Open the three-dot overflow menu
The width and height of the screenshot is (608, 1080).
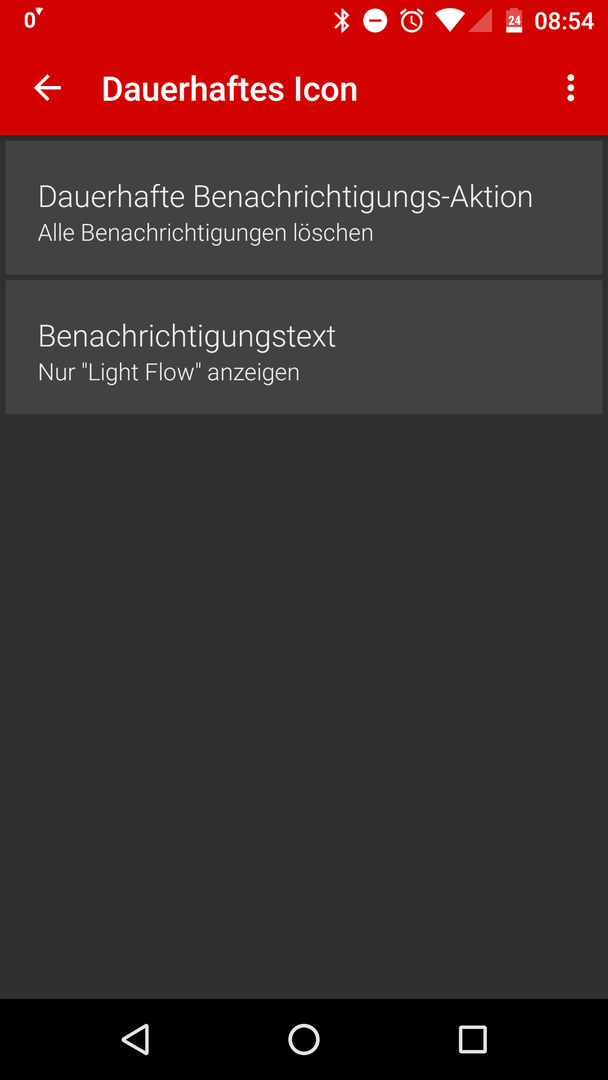[570, 88]
